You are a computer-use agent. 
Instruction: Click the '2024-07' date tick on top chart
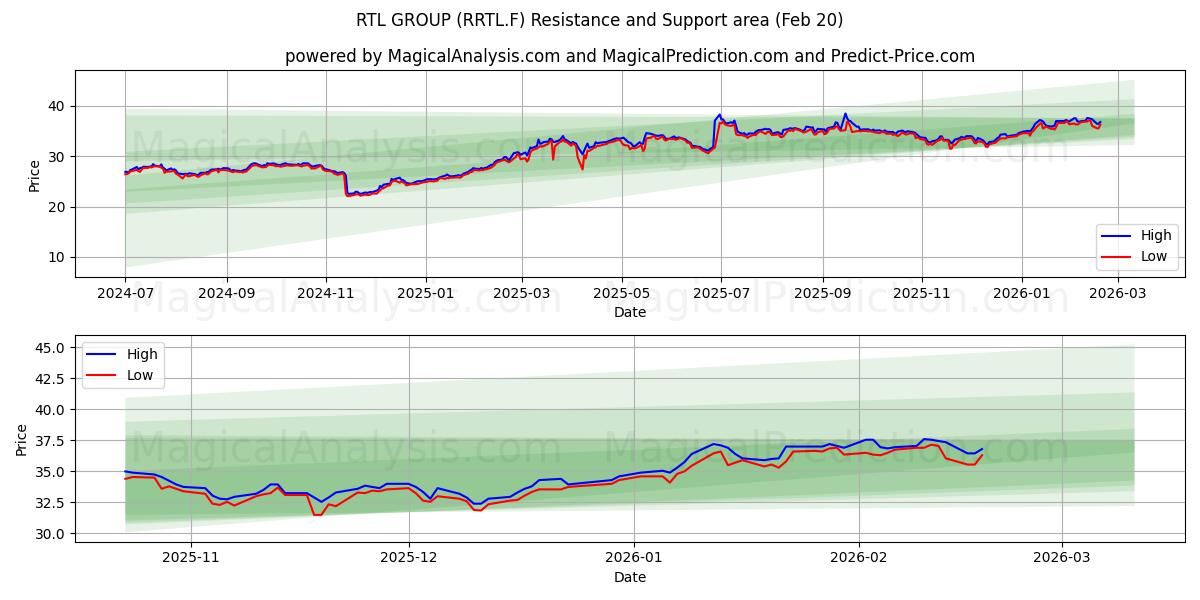[x=125, y=295]
